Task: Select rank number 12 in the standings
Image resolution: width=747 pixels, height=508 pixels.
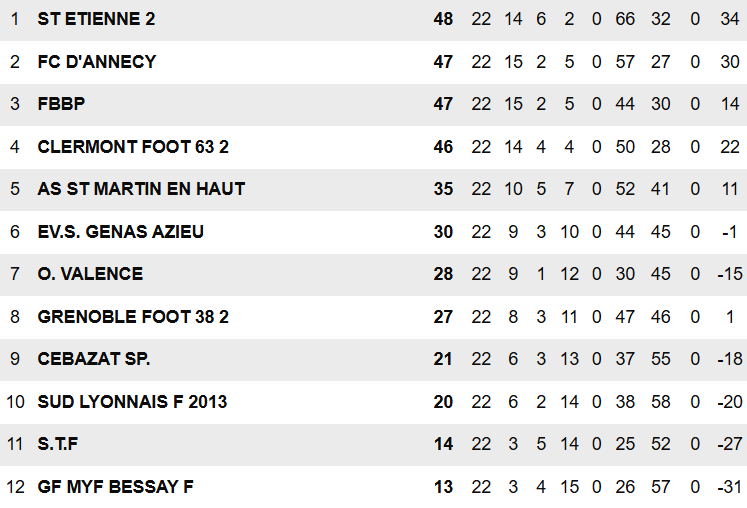Action: (x=15, y=487)
